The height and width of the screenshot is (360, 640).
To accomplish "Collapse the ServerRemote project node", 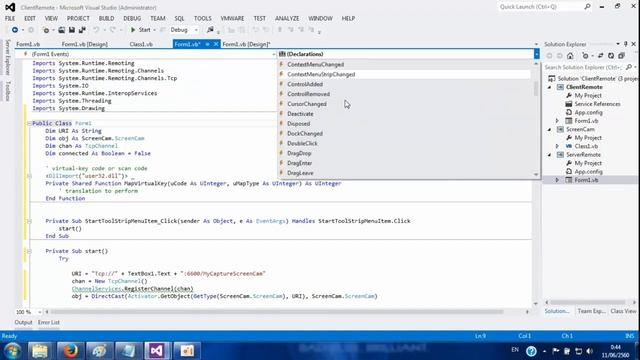I will tap(549, 155).
